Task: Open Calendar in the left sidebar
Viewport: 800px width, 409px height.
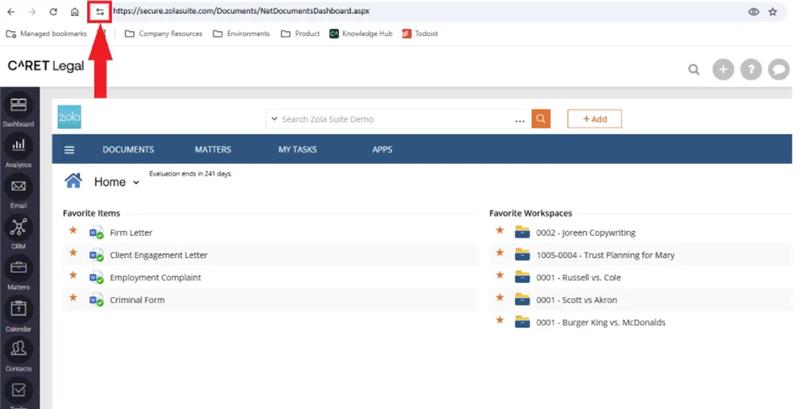Action: point(18,315)
